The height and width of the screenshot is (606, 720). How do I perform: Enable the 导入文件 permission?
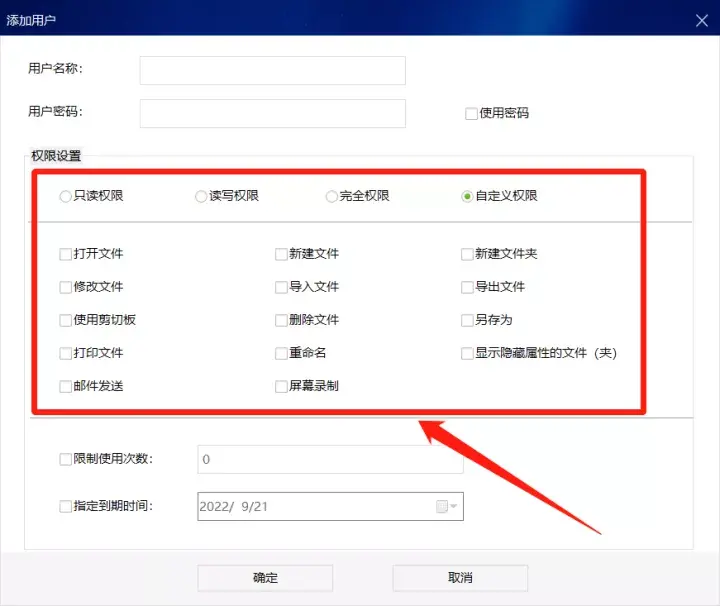[x=281, y=287]
